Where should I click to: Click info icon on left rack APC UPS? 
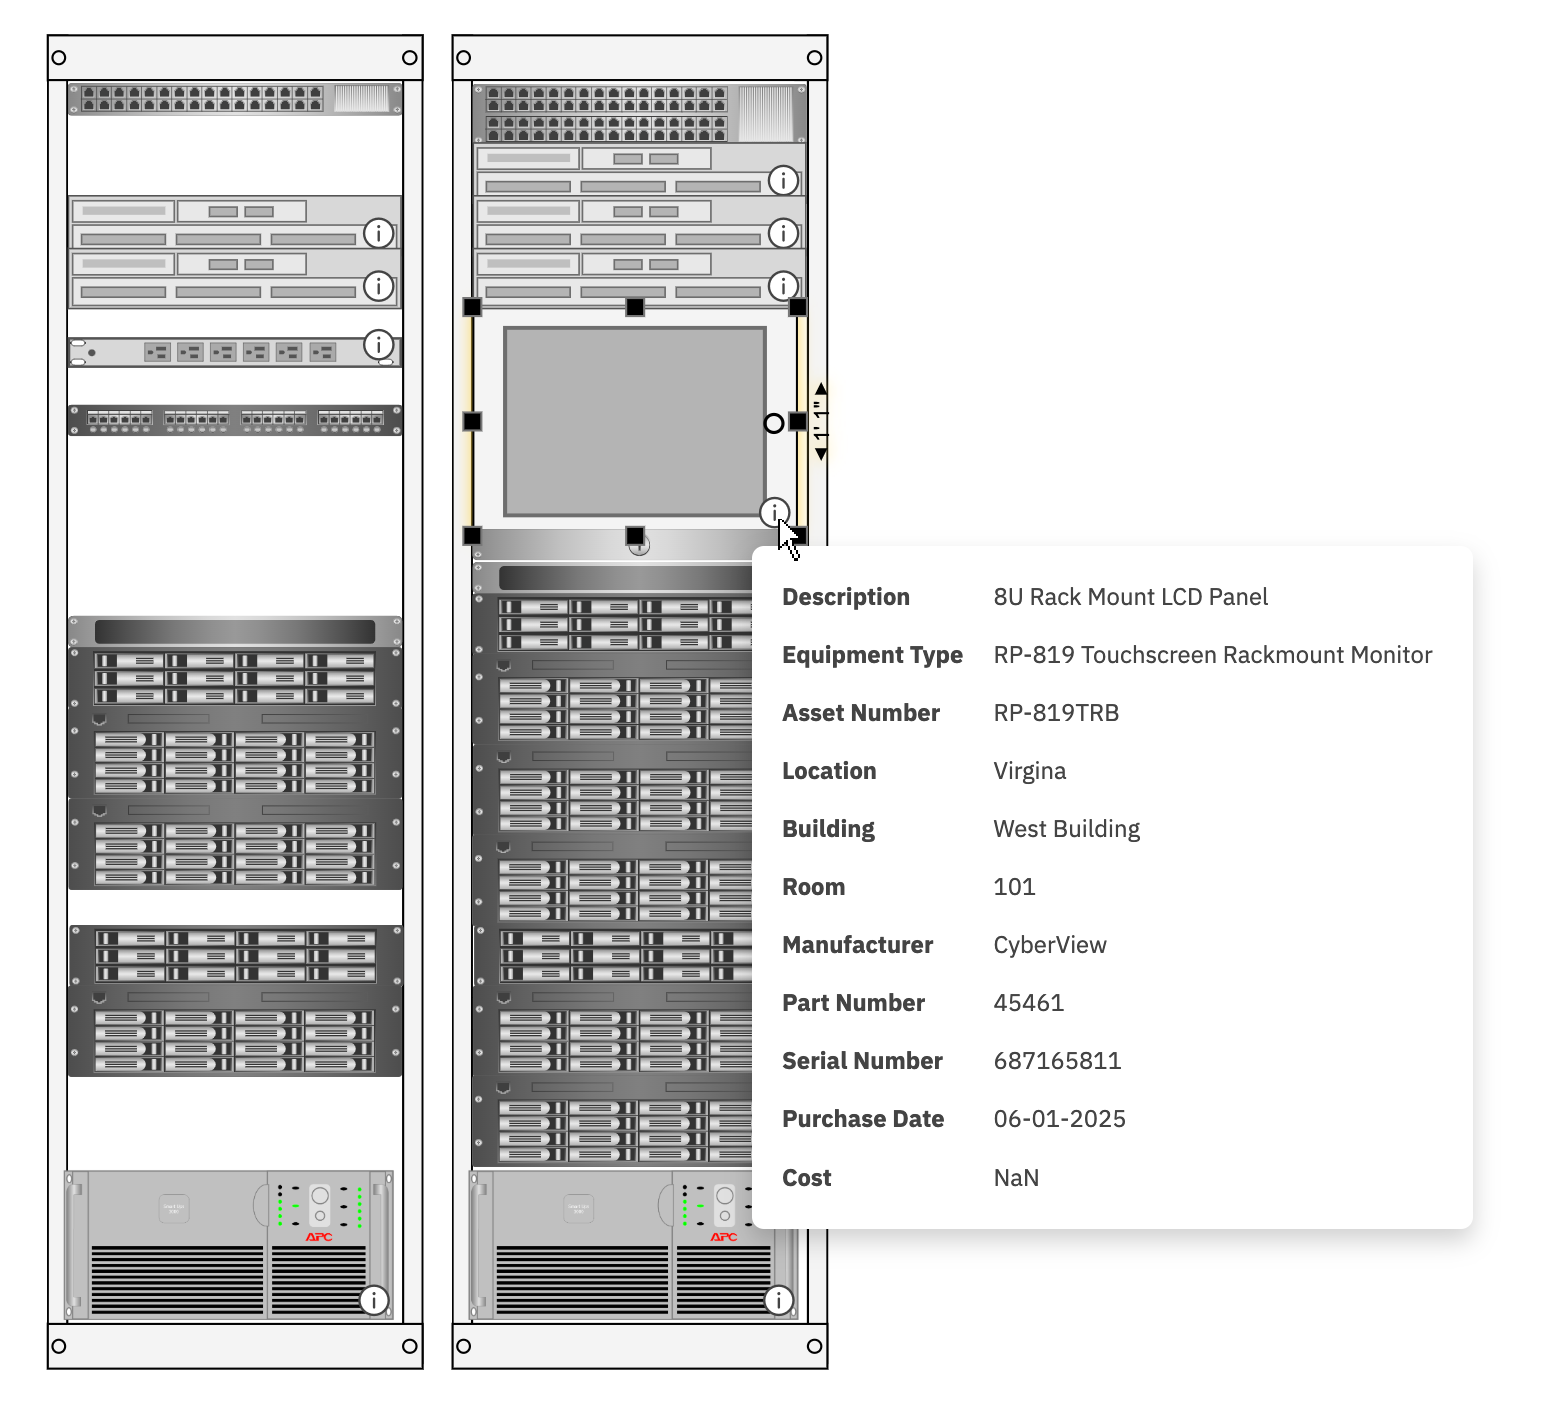click(373, 1300)
